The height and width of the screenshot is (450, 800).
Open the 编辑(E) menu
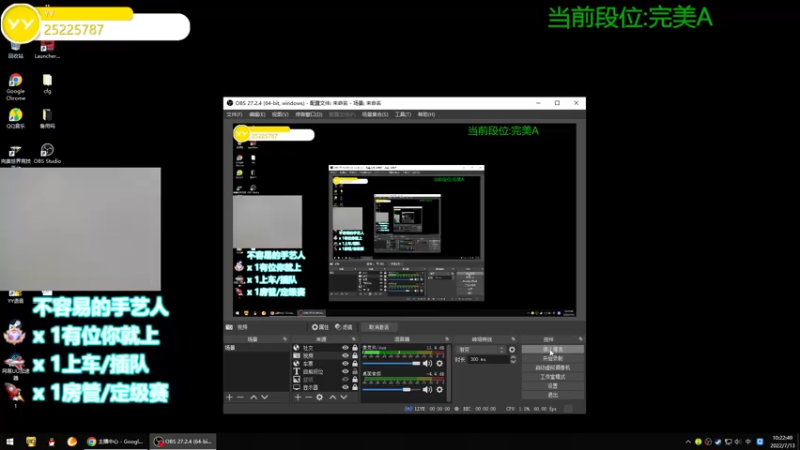tap(257, 114)
